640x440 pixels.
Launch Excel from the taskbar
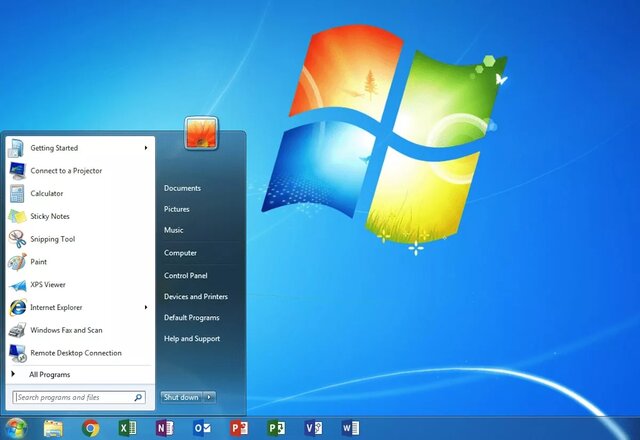point(127,428)
